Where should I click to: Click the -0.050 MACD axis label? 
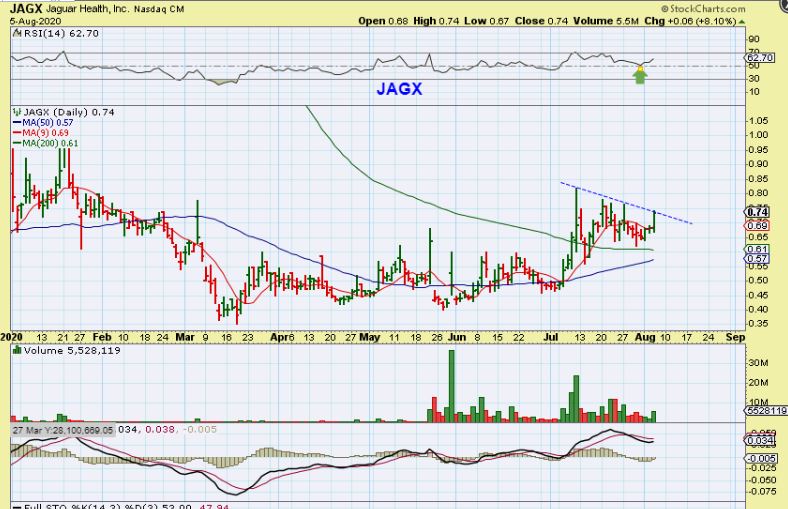tap(762, 479)
